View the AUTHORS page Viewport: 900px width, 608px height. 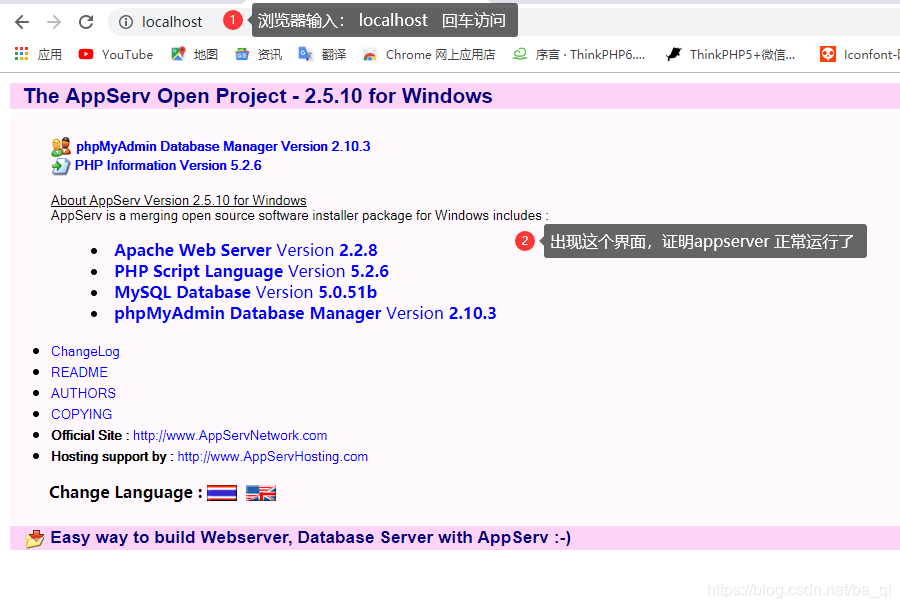point(83,393)
